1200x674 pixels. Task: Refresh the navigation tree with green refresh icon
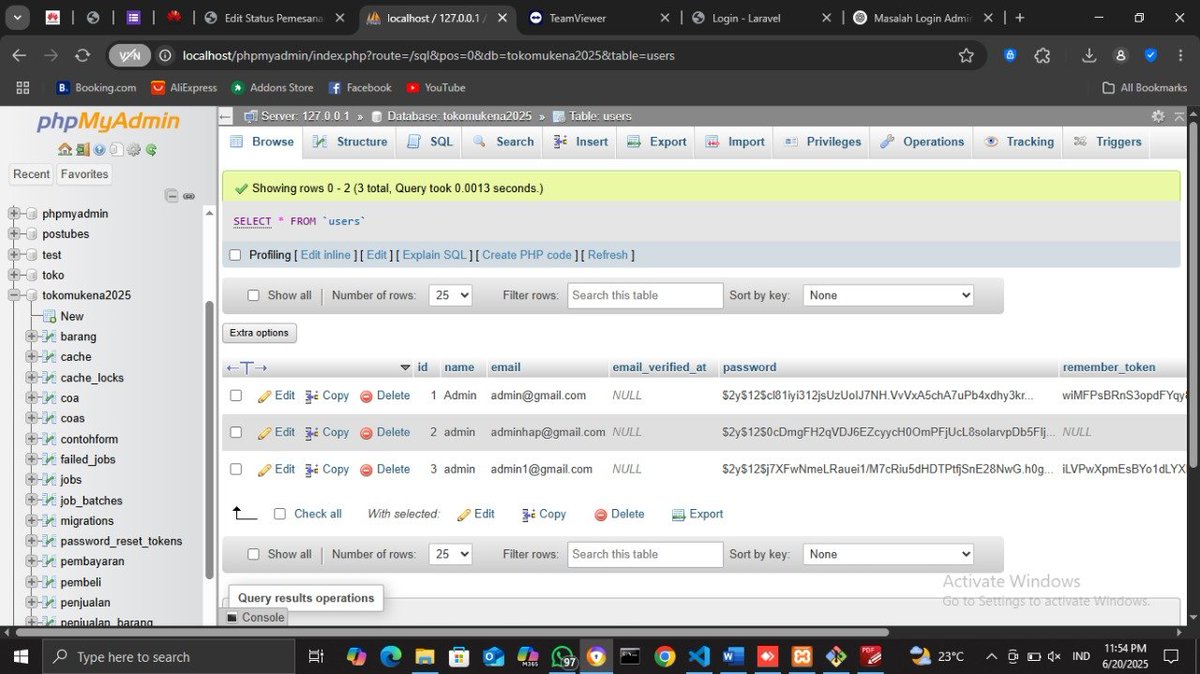click(x=151, y=149)
